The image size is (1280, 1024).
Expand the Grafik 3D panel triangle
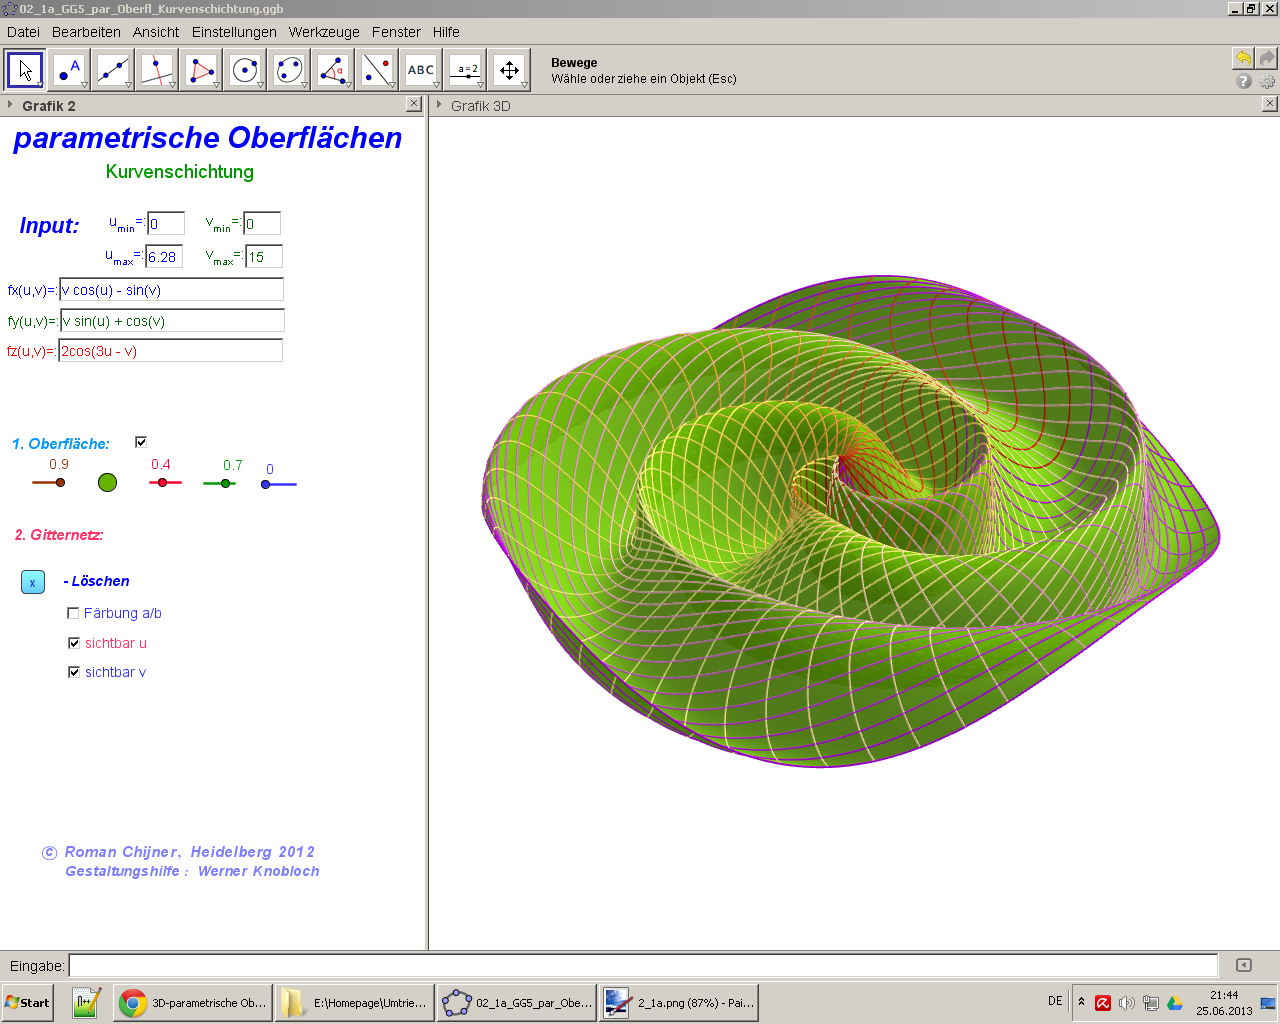point(439,105)
